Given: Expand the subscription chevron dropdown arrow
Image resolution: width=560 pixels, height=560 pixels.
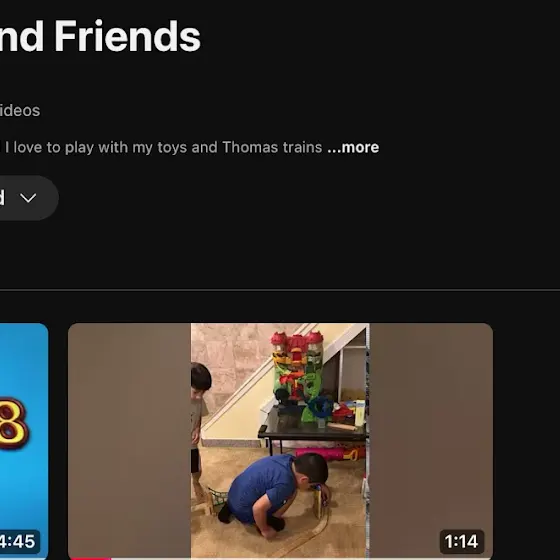Looking at the screenshot, I should [28, 198].
